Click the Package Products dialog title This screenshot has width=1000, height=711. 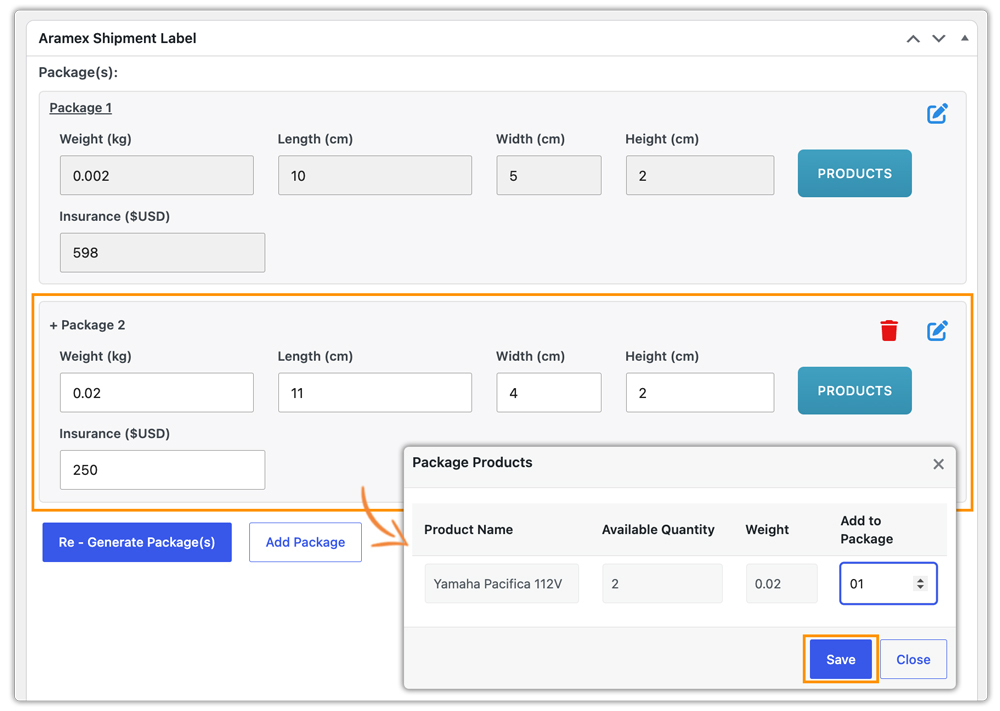coord(472,462)
